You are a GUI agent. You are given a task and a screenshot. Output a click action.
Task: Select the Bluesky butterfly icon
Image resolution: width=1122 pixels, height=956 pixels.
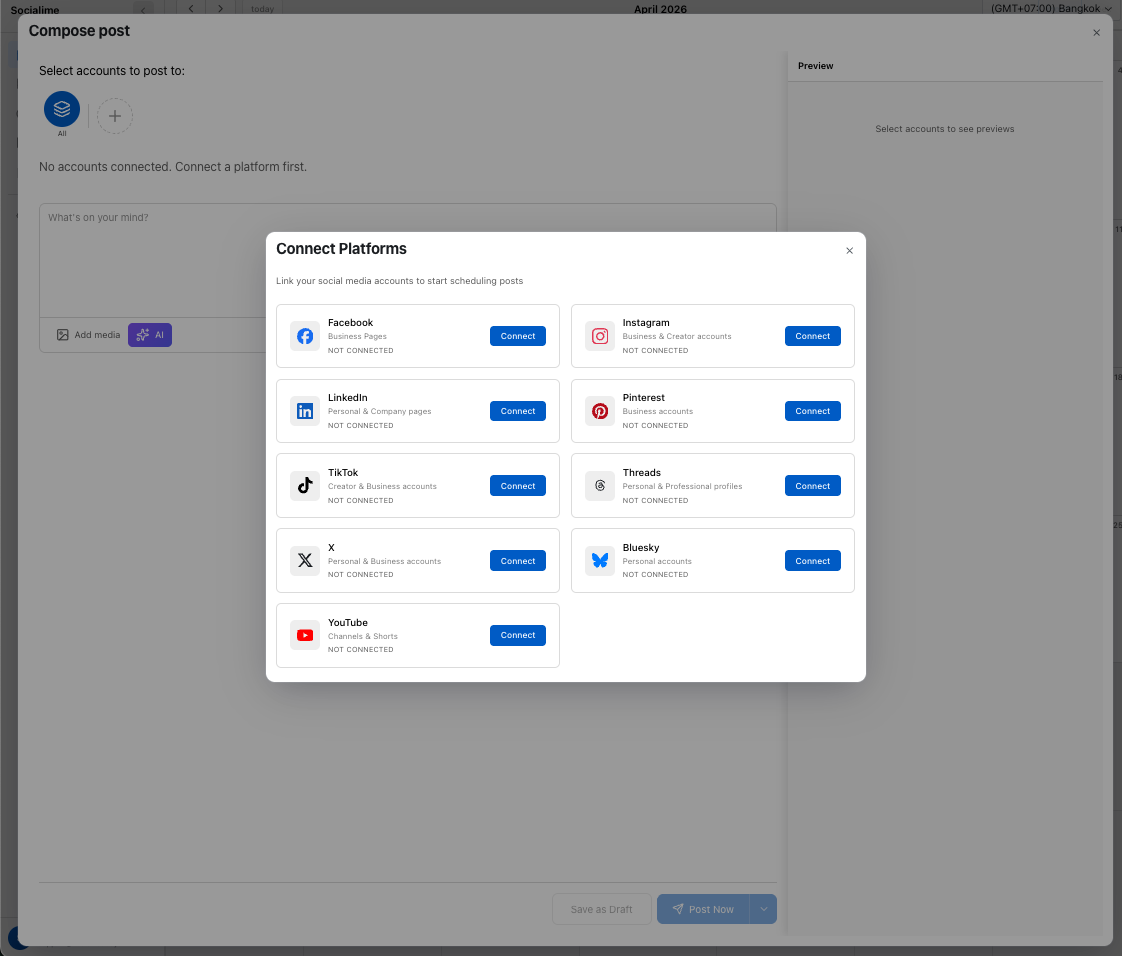point(600,561)
